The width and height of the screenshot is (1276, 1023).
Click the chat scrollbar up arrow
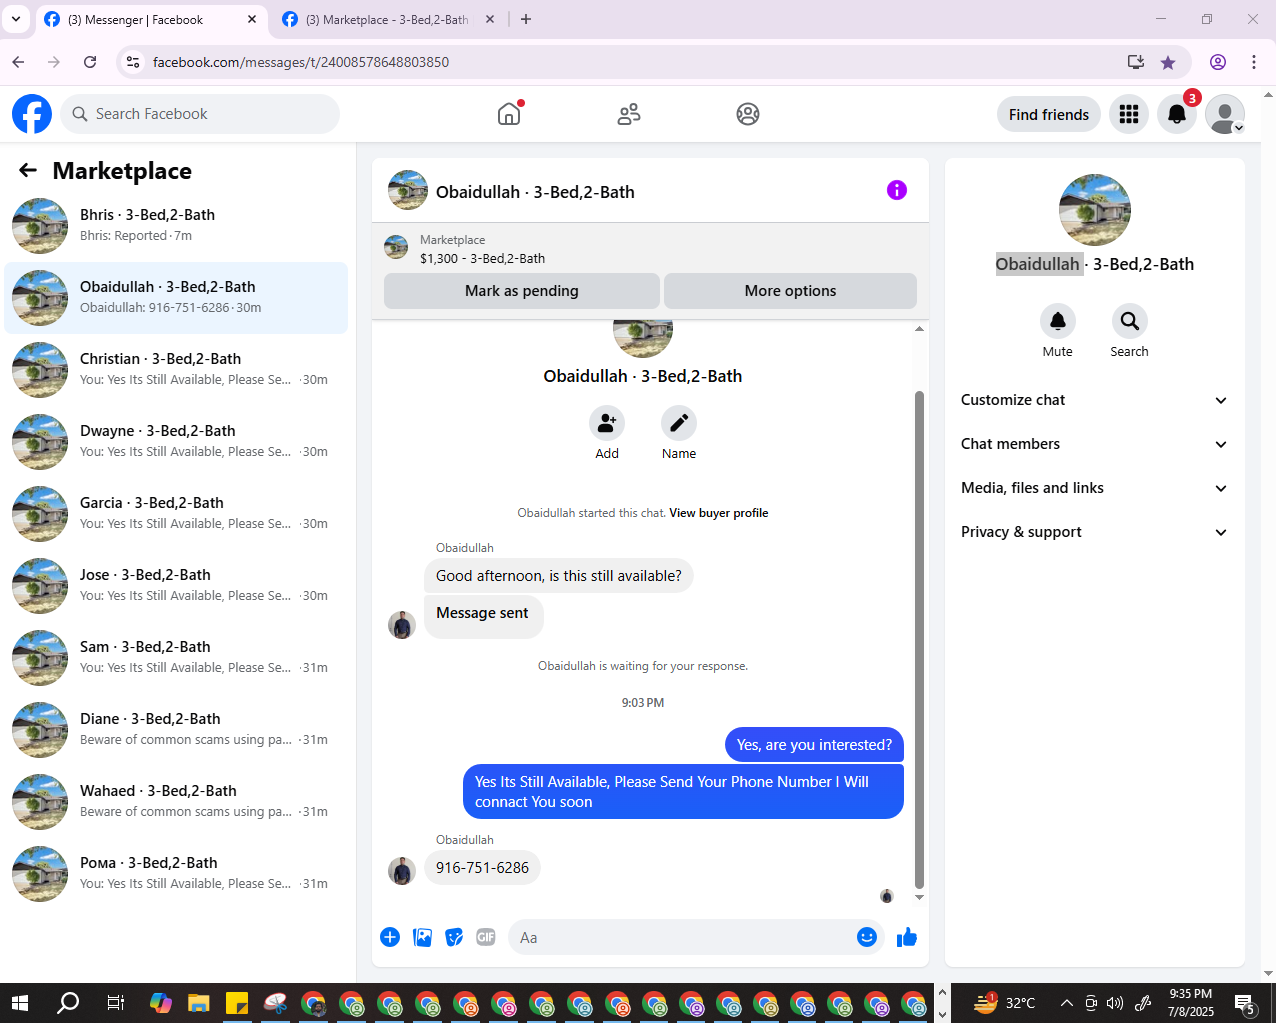coord(920,329)
